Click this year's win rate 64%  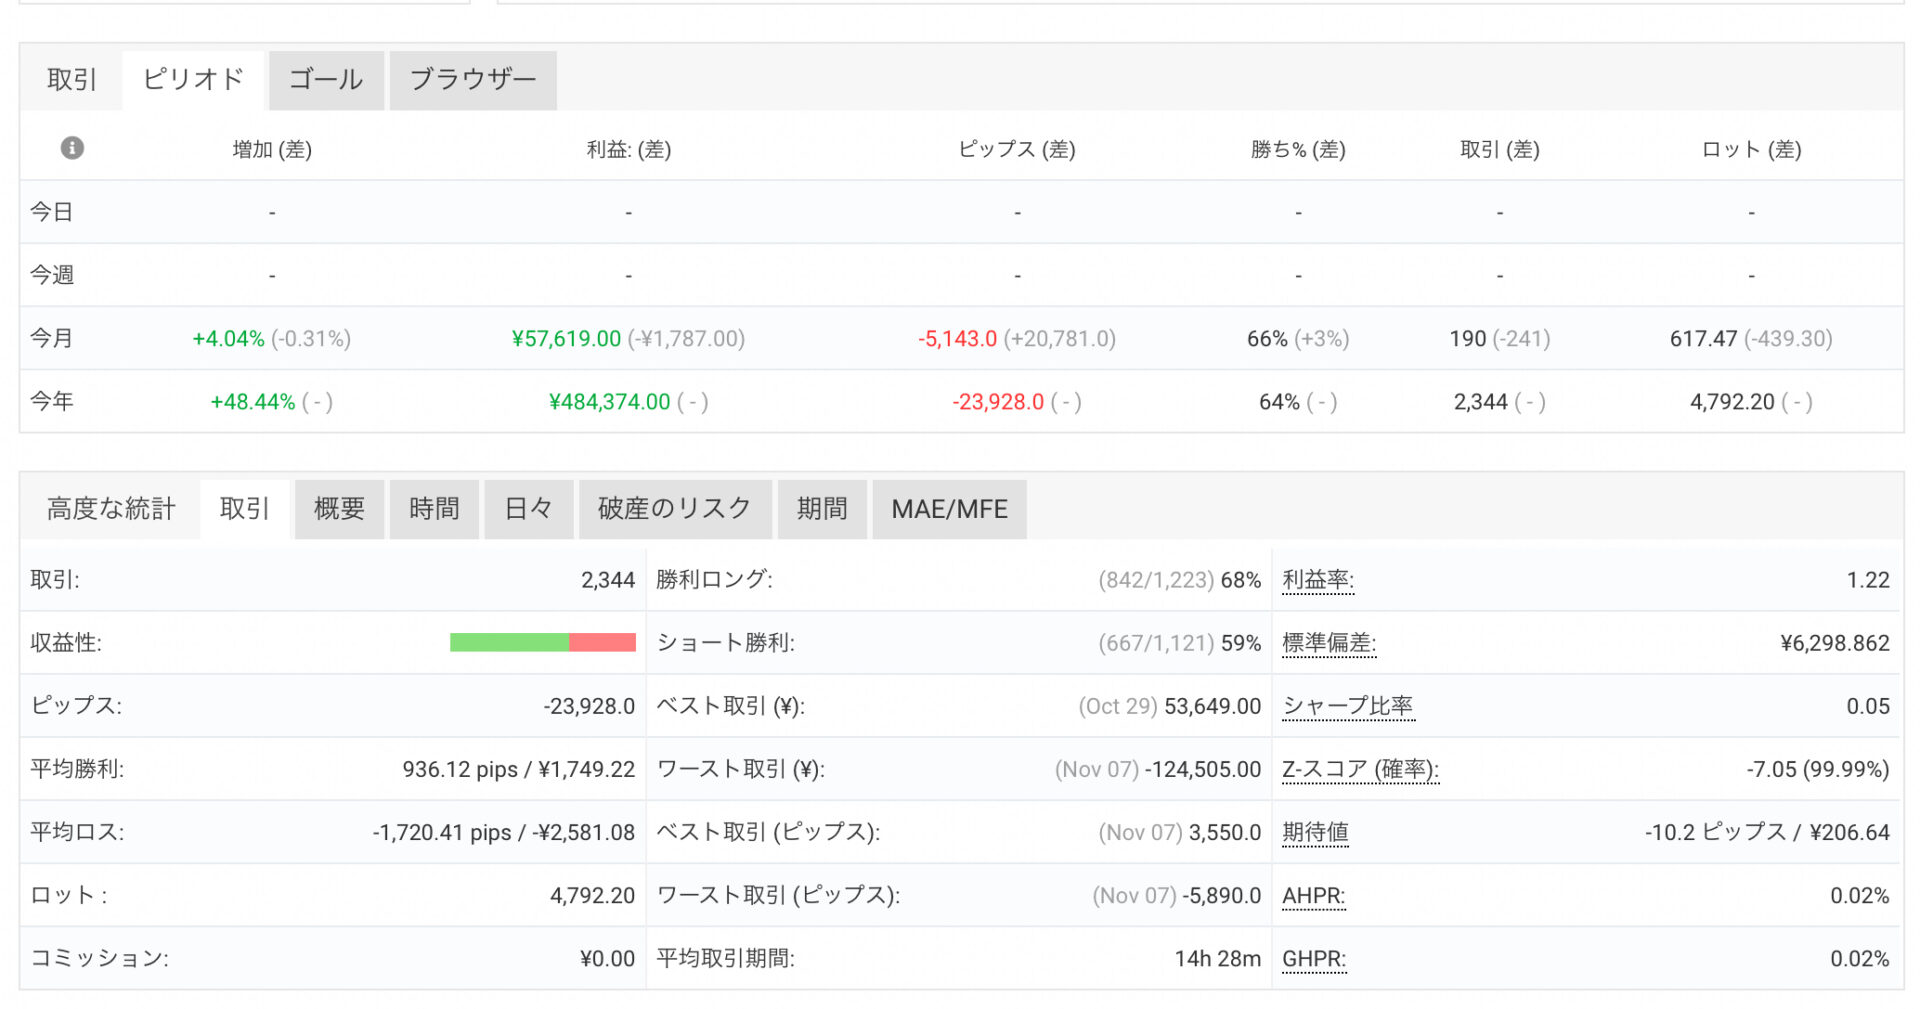pos(1279,402)
